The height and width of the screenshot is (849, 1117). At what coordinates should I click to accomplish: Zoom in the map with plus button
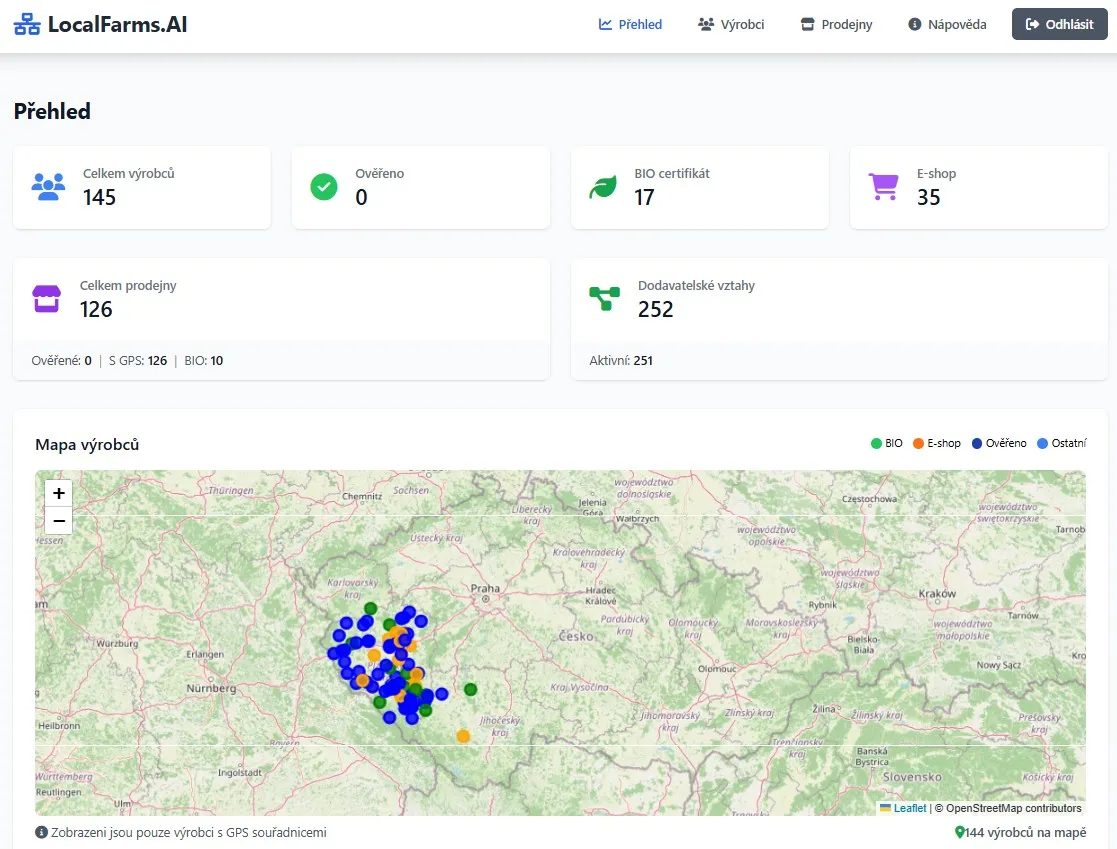click(x=59, y=493)
